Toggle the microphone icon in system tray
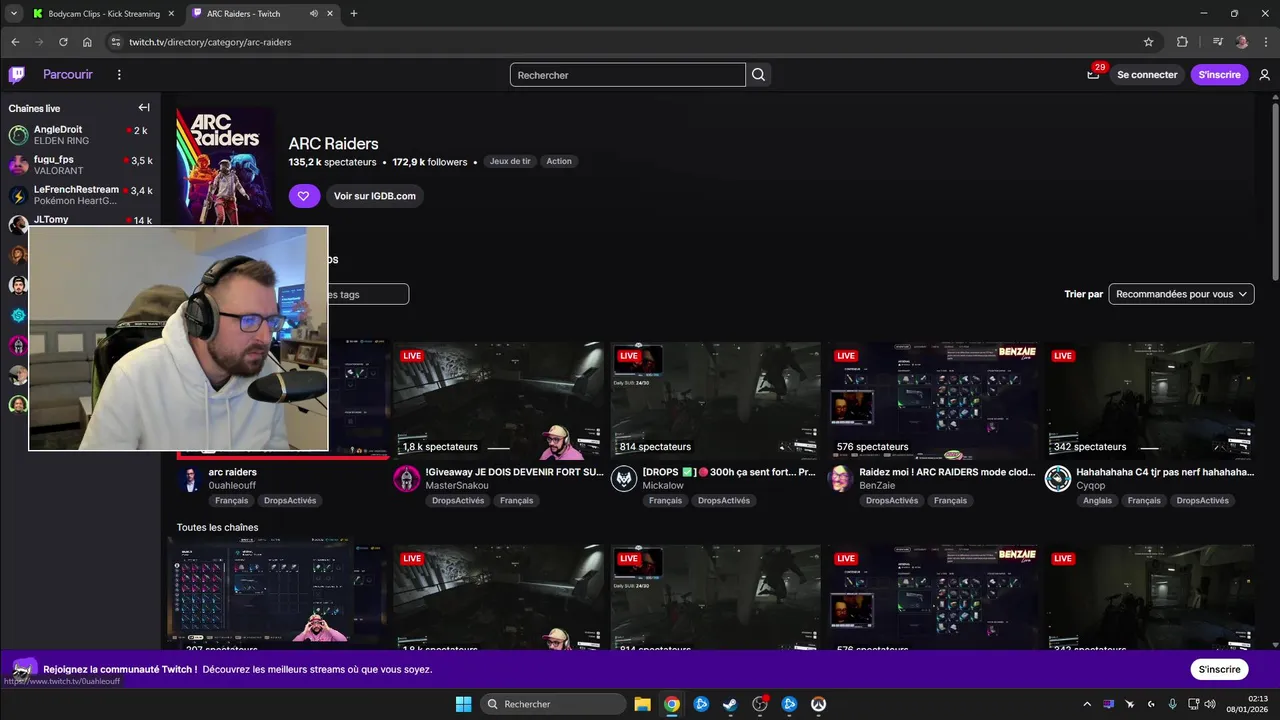Image resolution: width=1280 pixels, height=720 pixels. (1173, 704)
